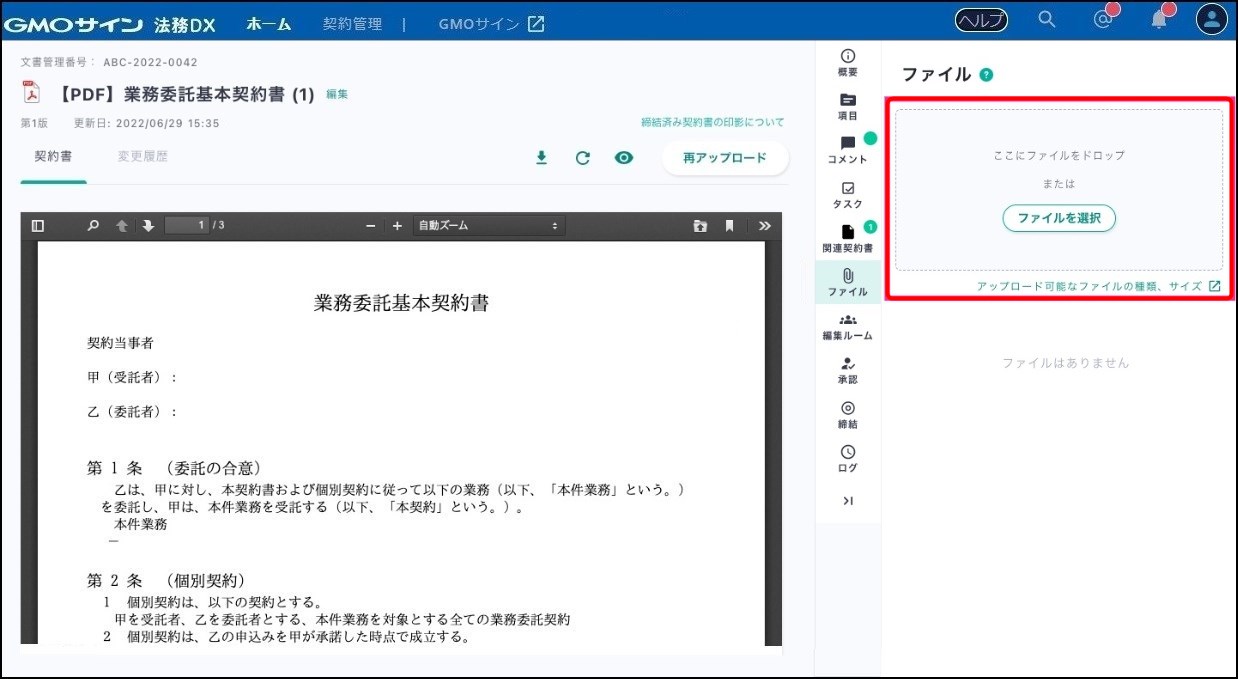
Task: Open the 自動ズーム zoom dropdown
Action: click(488, 226)
